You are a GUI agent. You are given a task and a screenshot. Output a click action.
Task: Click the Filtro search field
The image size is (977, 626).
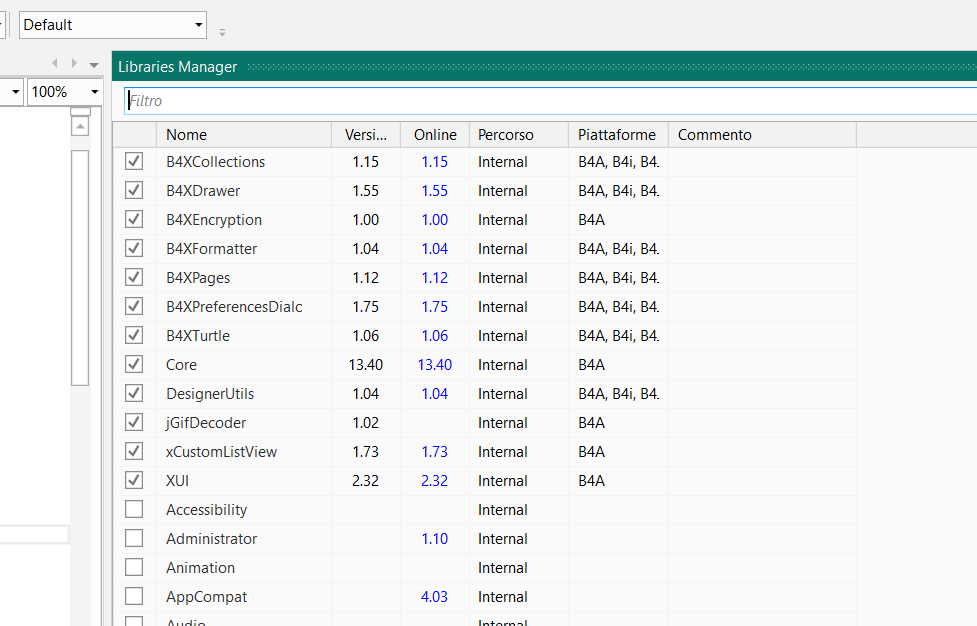[x=540, y=101]
